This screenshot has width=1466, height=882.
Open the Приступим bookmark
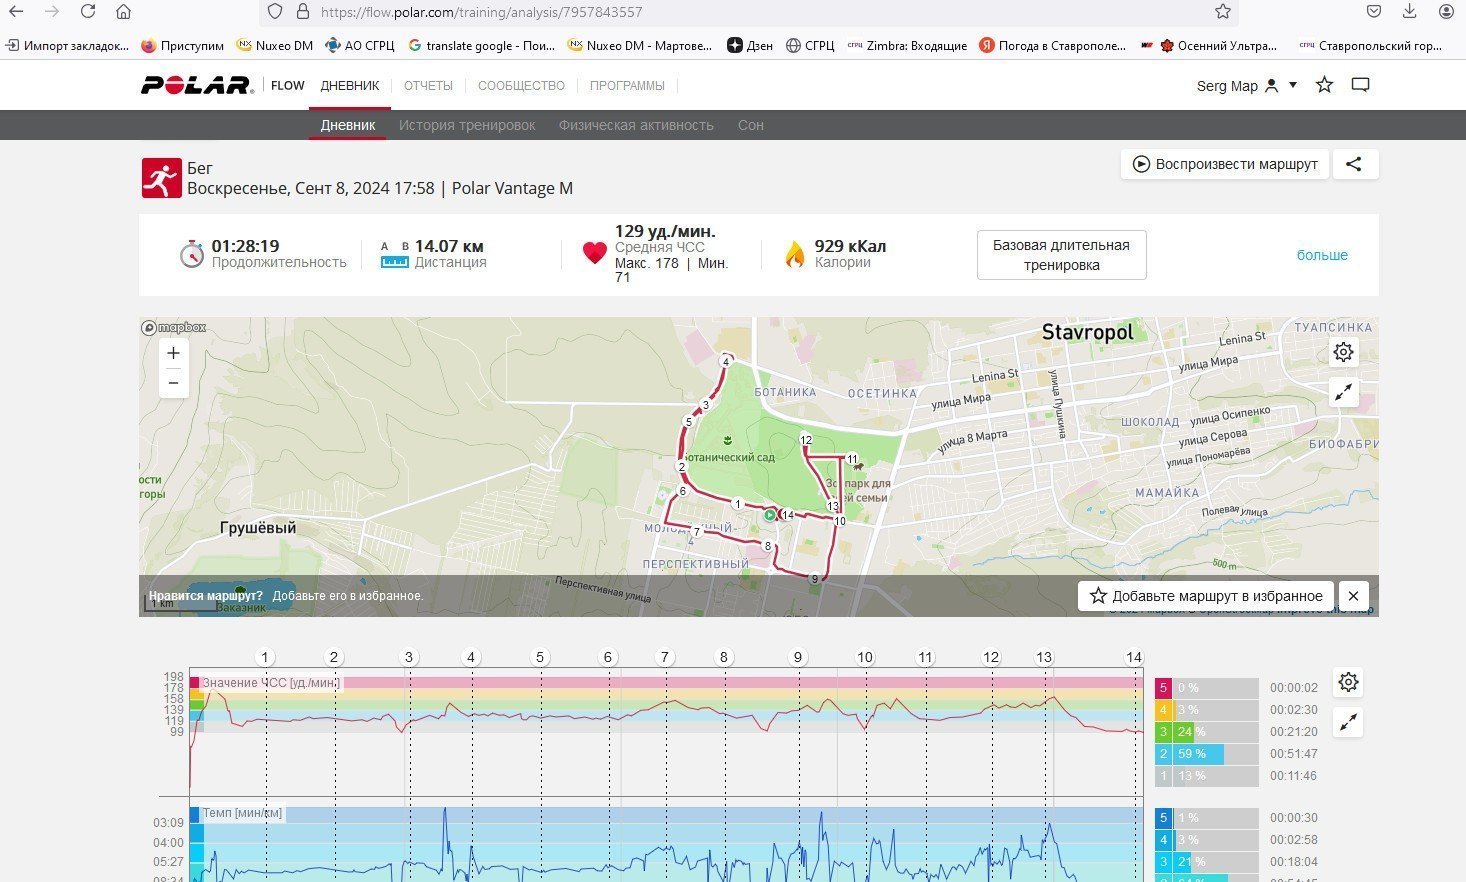tap(183, 45)
